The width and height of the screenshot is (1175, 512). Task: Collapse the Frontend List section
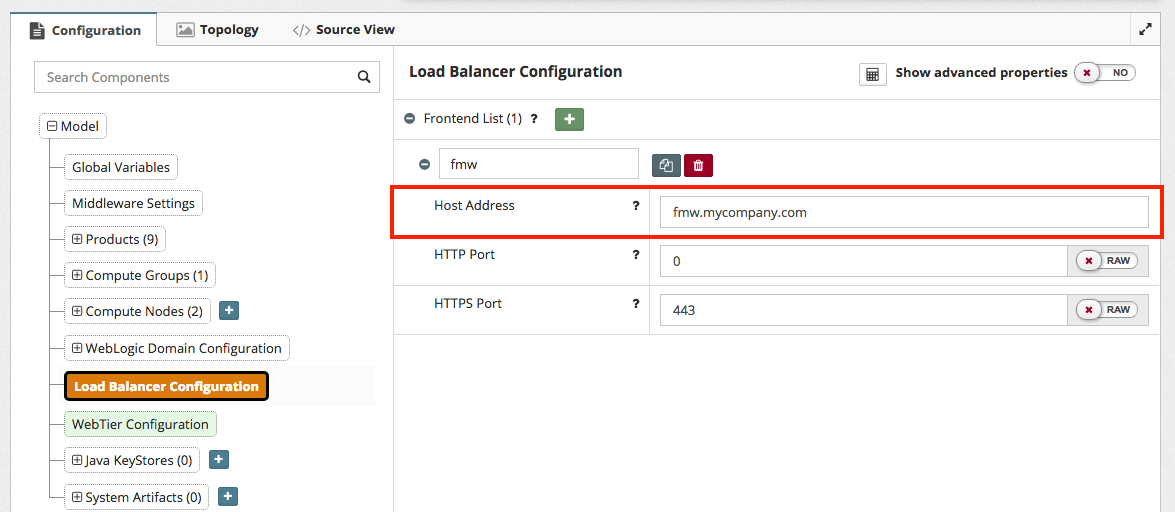coord(409,119)
